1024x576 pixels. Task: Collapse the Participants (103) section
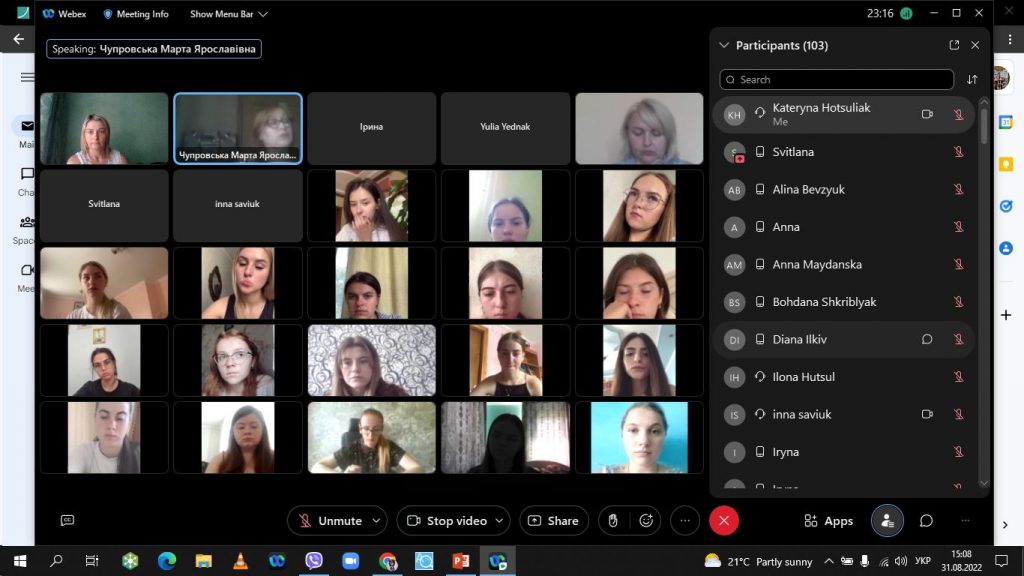click(x=724, y=45)
